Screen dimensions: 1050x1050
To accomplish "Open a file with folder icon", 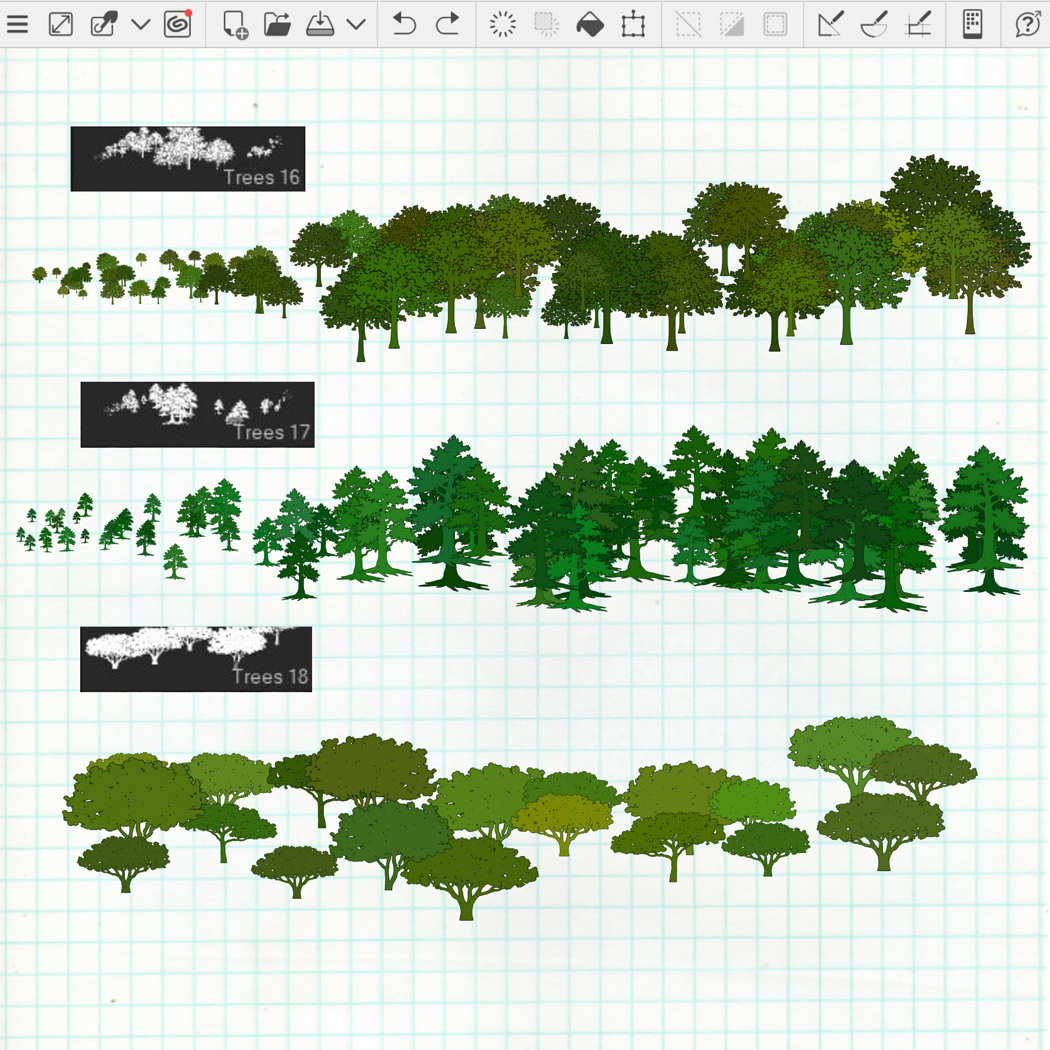I will 277,24.
